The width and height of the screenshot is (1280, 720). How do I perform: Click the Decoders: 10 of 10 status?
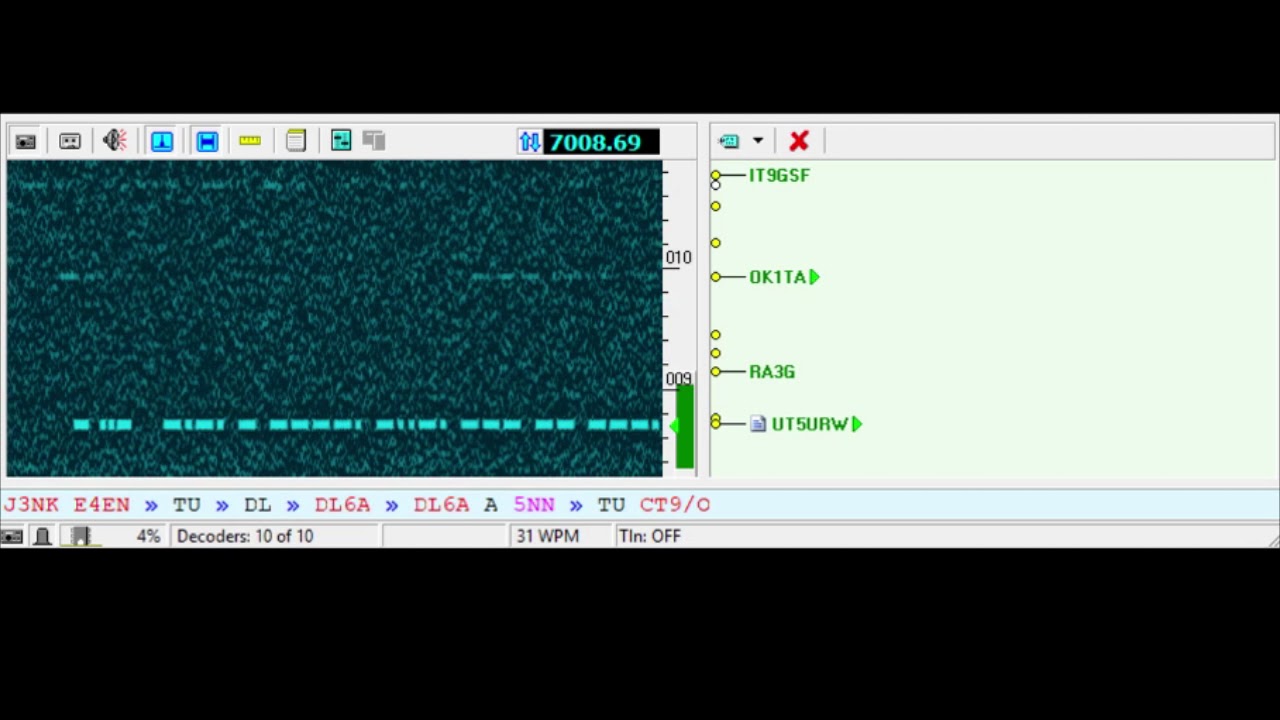245,537
